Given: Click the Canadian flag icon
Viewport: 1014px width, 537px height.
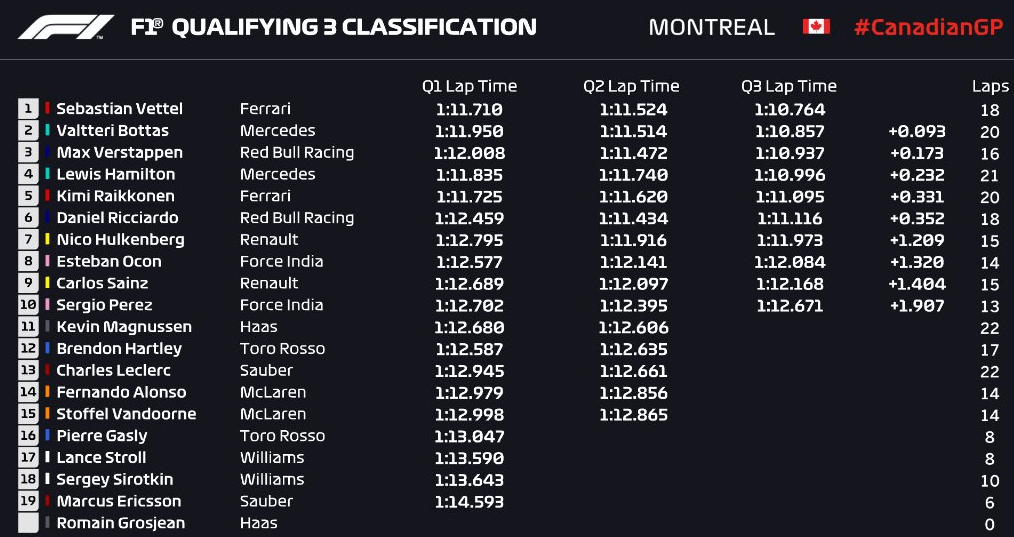Looking at the screenshot, I should pos(816,27).
